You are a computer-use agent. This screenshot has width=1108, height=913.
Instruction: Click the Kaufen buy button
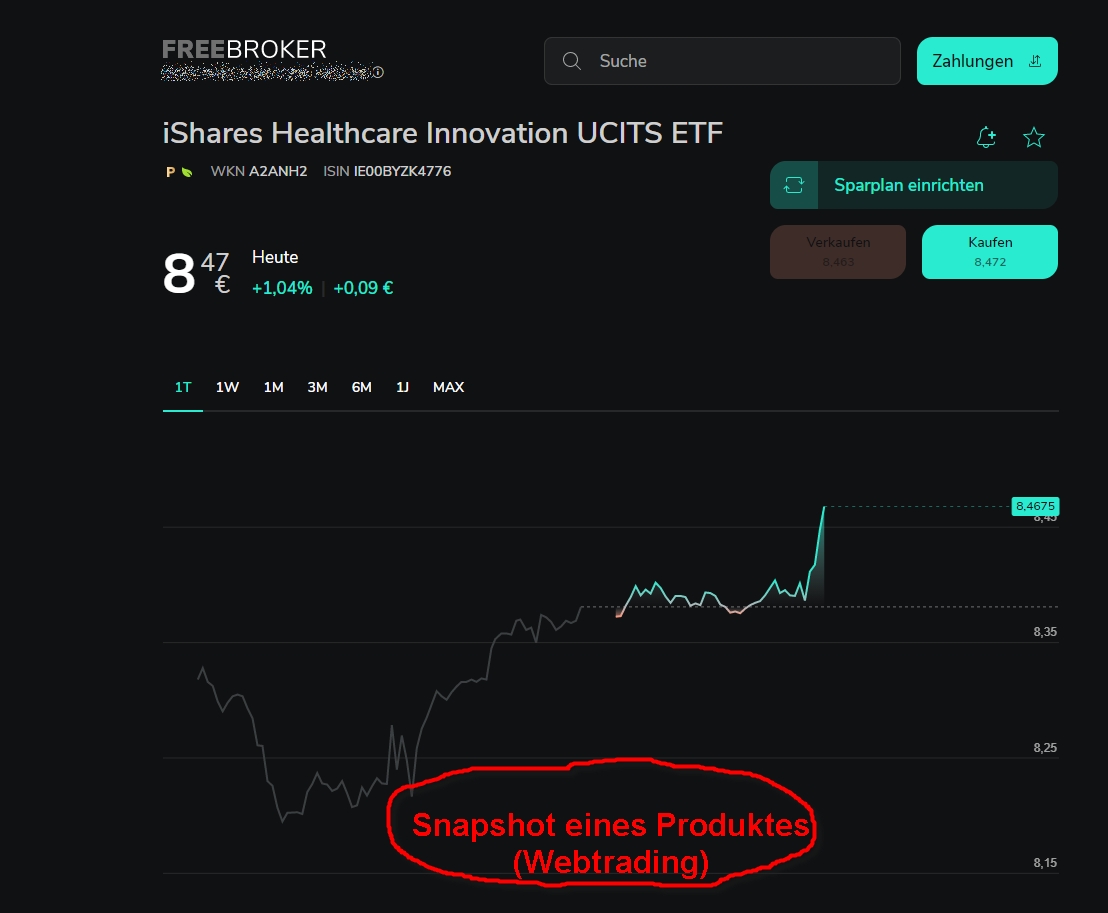click(990, 252)
